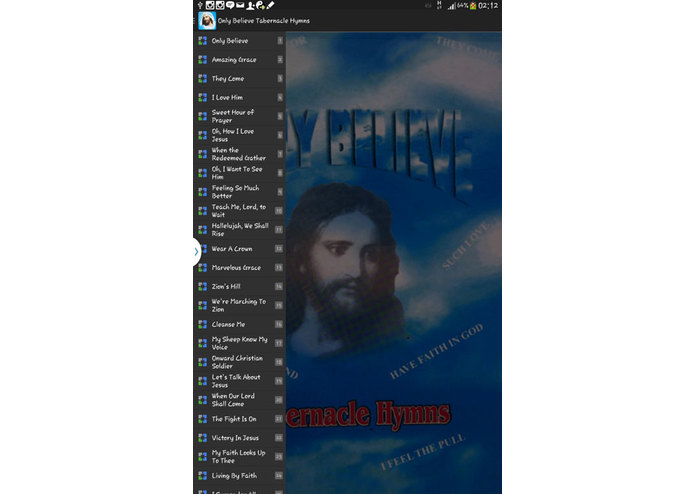The height and width of the screenshot is (494, 695).
Task: Open Feeling So Much Better hymn
Action: pos(239,192)
